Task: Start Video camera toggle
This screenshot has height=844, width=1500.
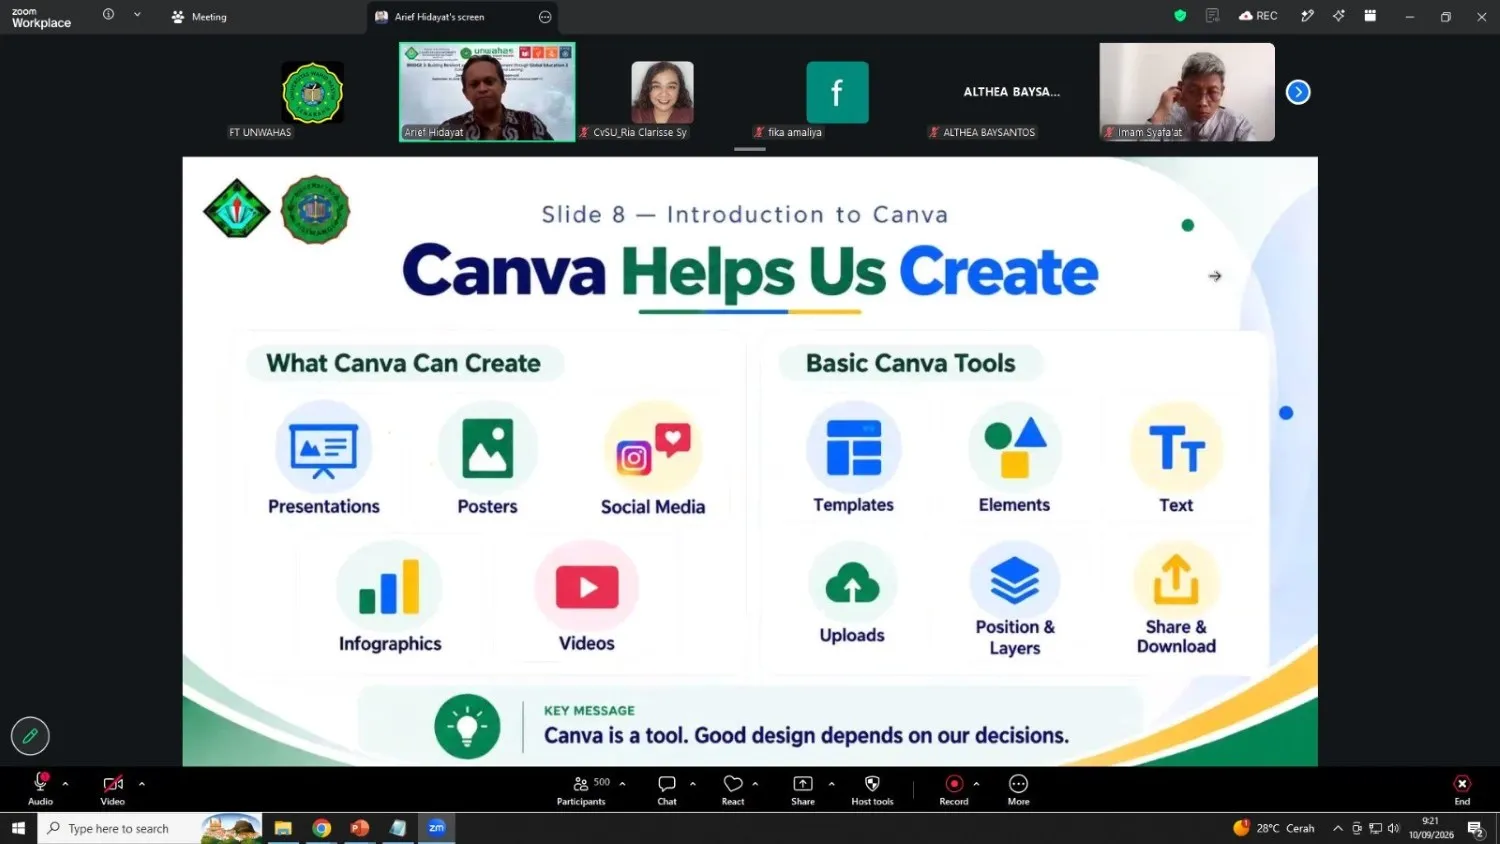Action: [x=113, y=789]
